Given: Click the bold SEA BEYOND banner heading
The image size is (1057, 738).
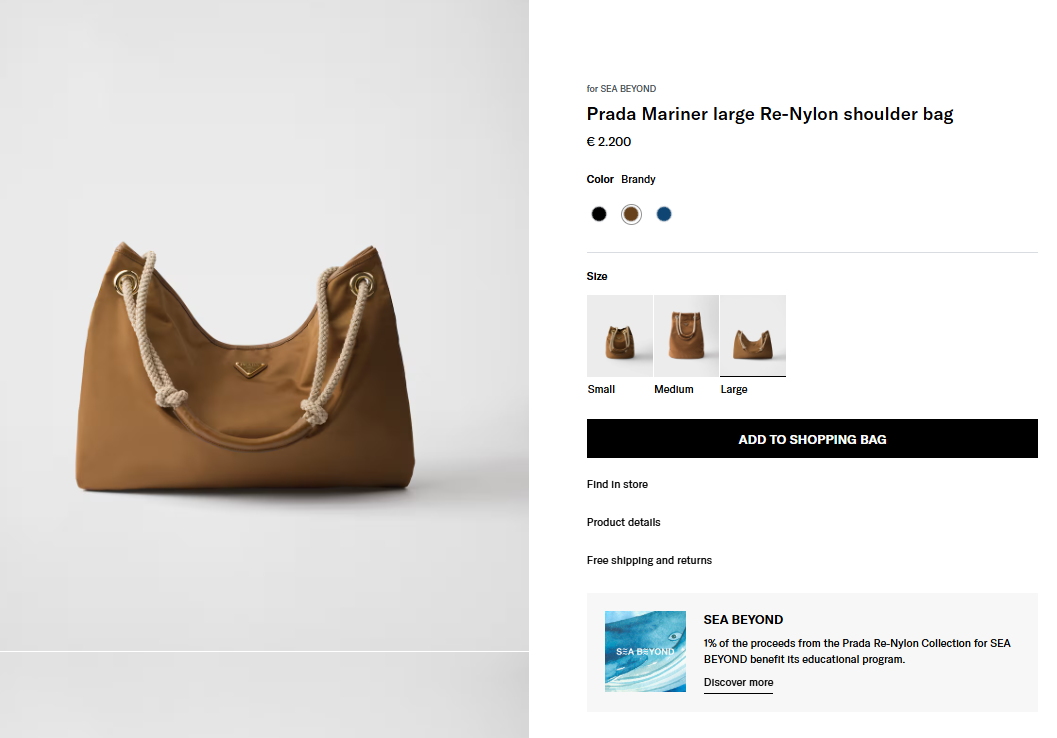Looking at the screenshot, I should [x=743, y=620].
